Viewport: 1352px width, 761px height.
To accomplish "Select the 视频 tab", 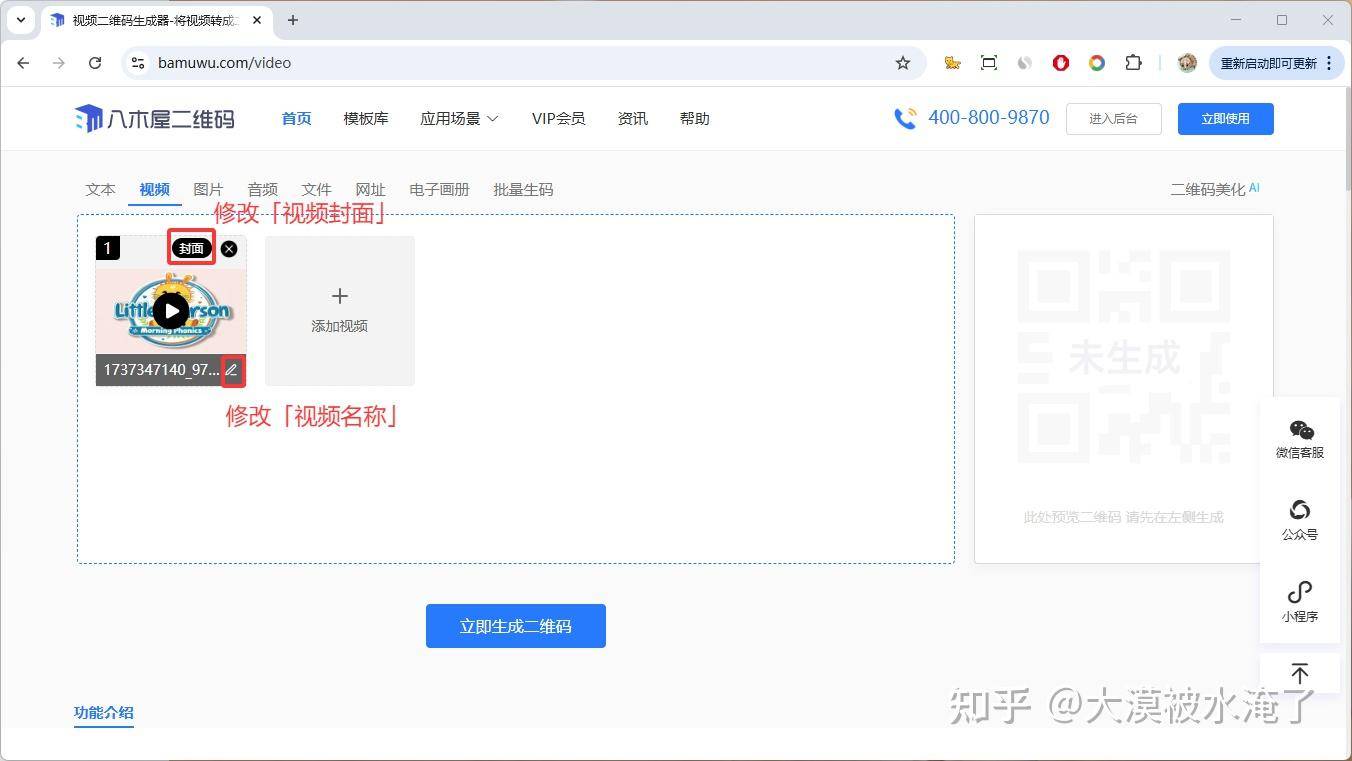I will click(154, 189).
